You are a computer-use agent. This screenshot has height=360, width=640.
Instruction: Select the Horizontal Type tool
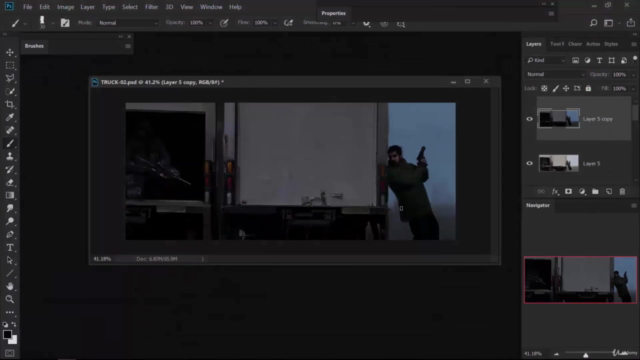(x=10, y=248)
